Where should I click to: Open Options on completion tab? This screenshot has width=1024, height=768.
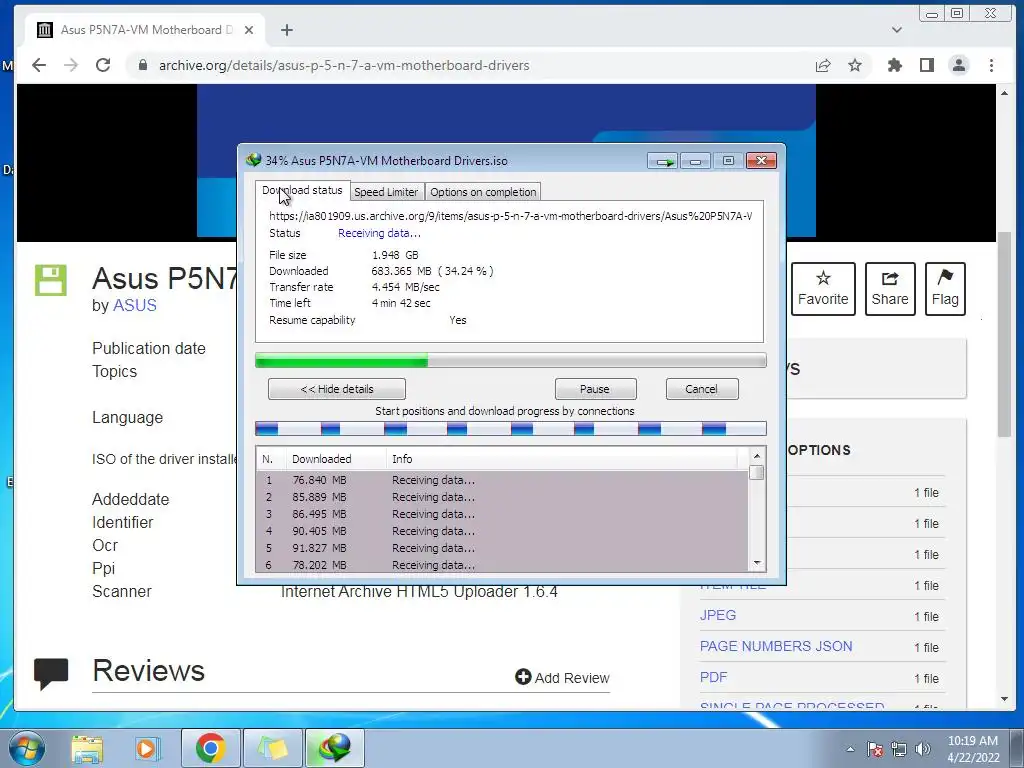(x=483, y=192)
